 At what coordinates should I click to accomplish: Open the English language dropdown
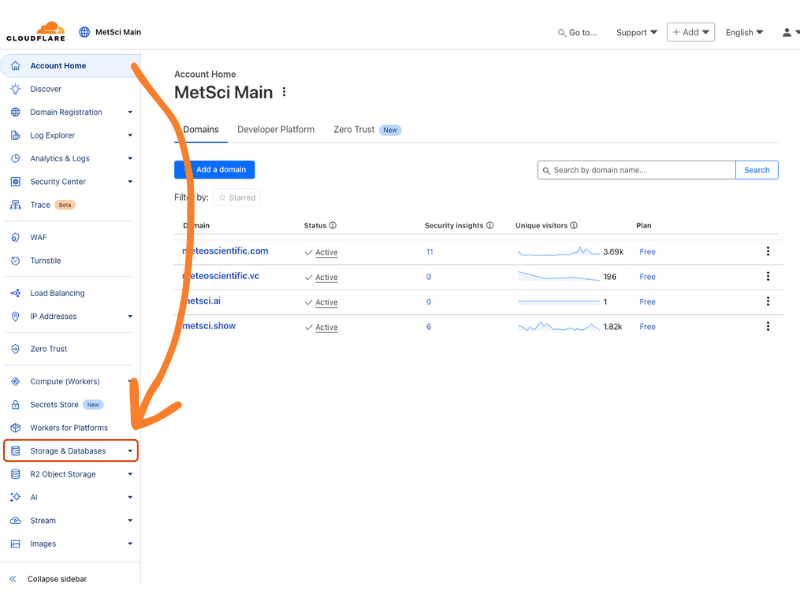point(744,32)
